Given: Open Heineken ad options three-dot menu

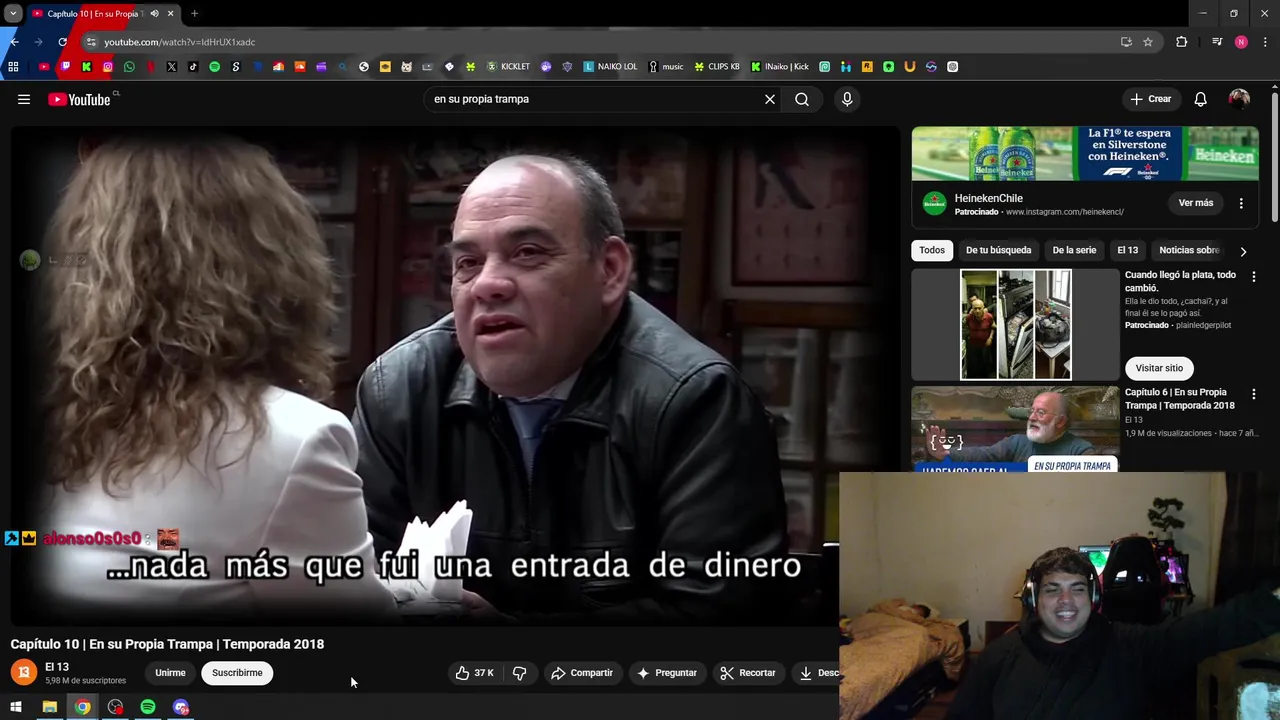Looking at the screenshot, I should pos(1241,203).
